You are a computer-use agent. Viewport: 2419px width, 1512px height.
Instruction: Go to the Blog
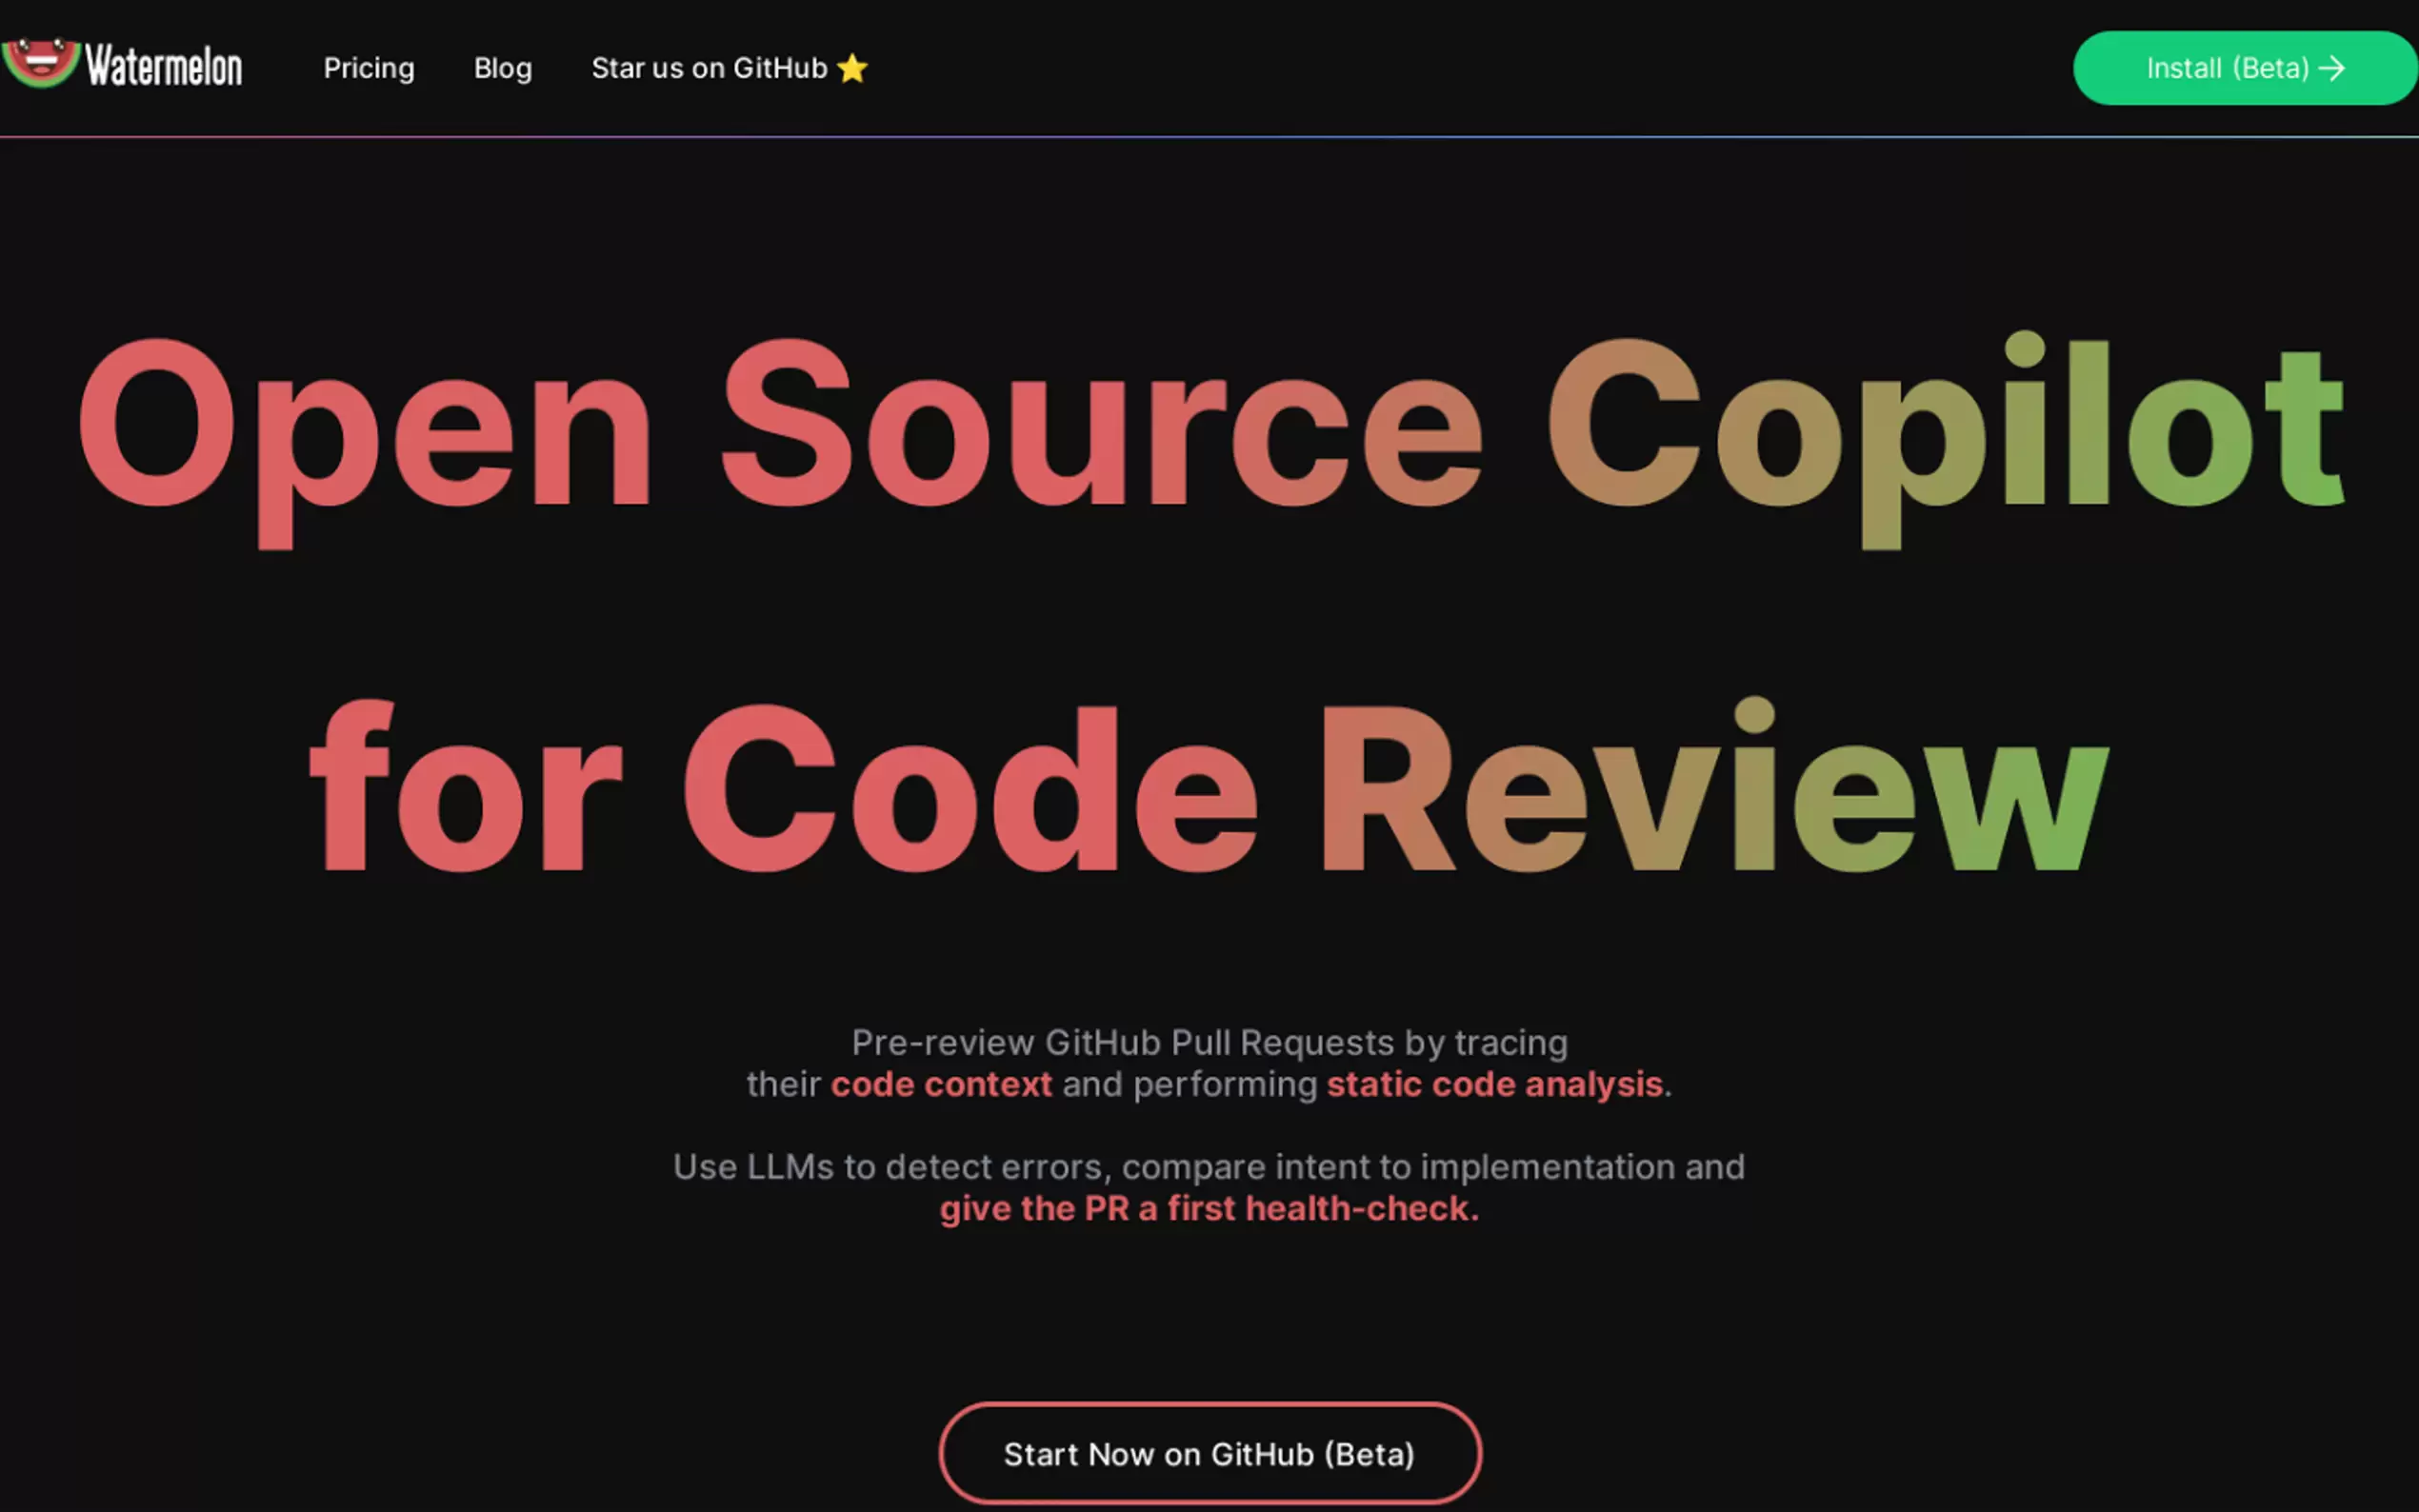(x=503, y=68)
